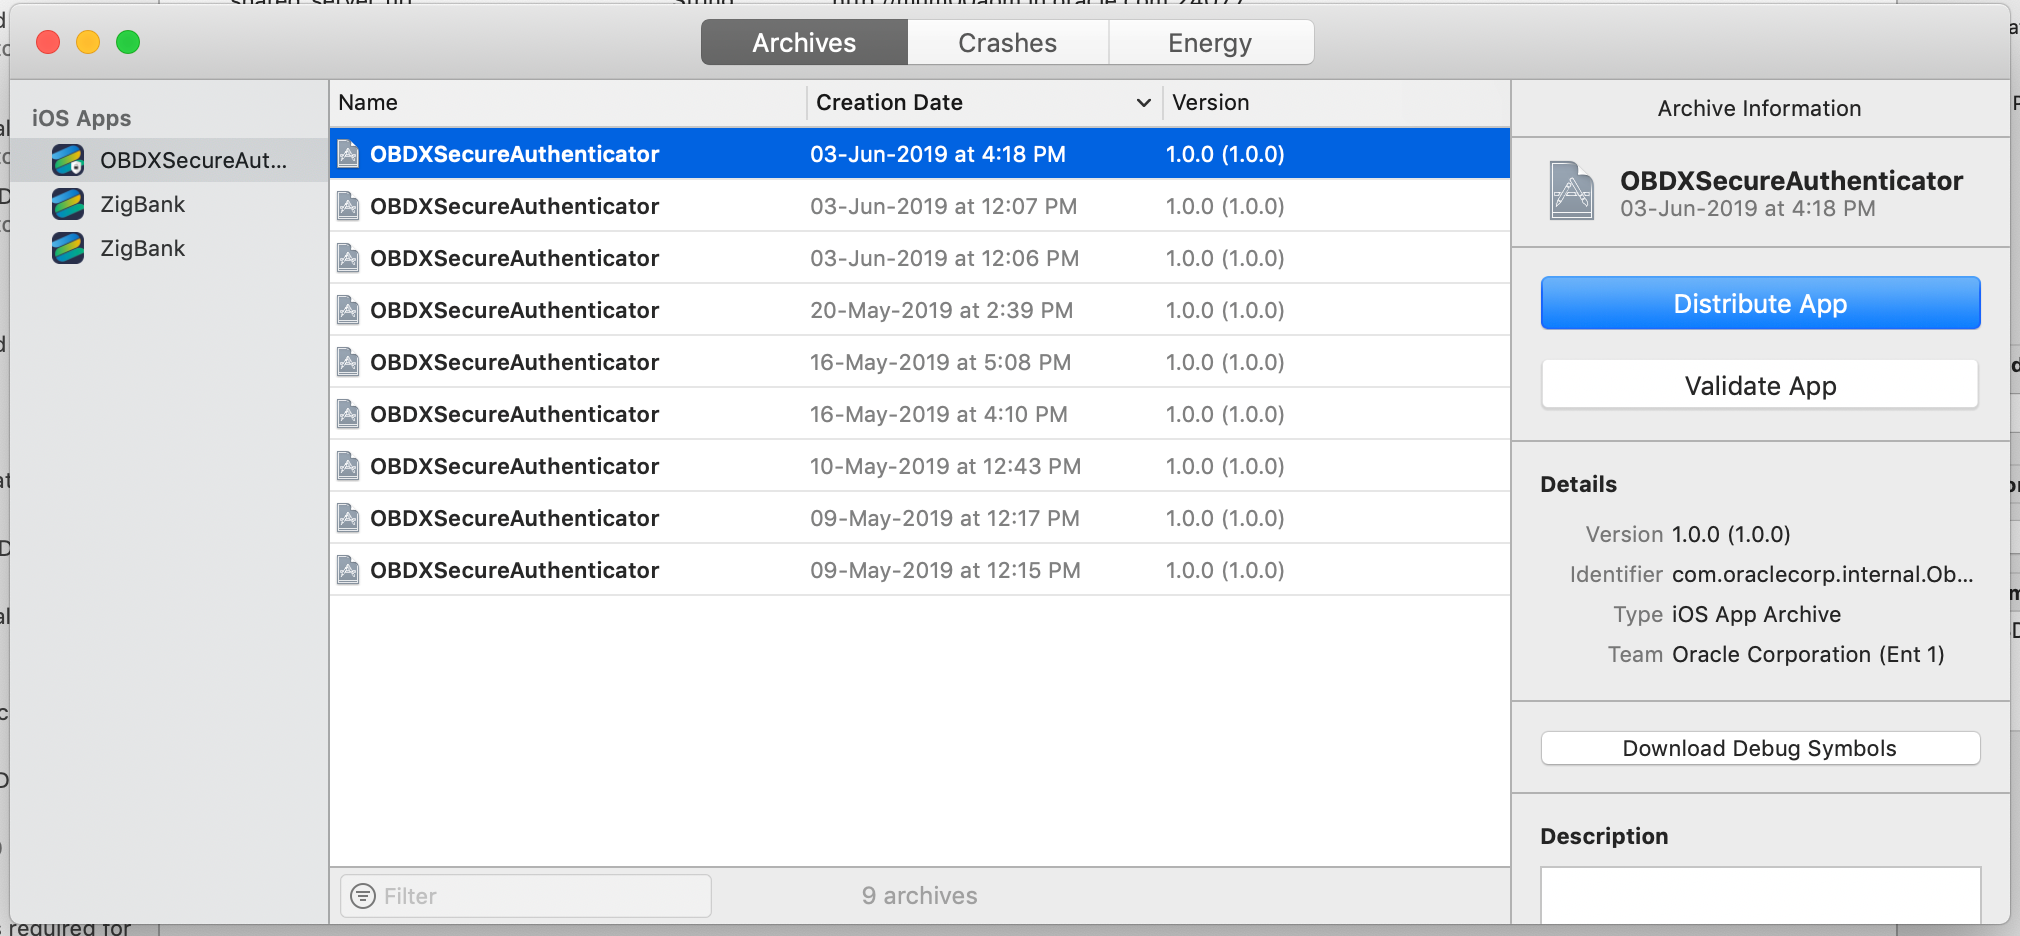Select archive name dated 16-May-2019 at 5:08 PM
This screenshot has height=936, width=2020.
pyautogui.click(x=514, y=362)
